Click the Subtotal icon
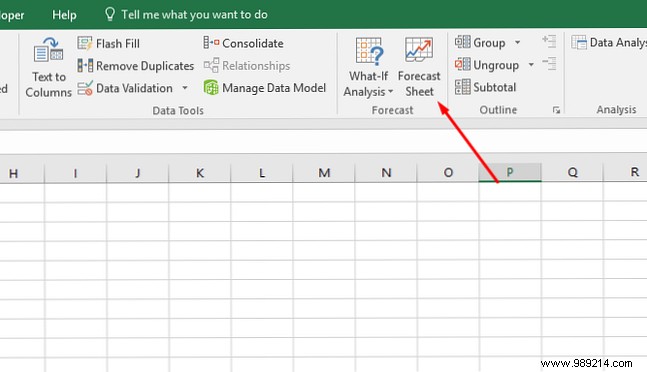The width and height of the screenshot is (647, 372). click(x=463, y=87)
